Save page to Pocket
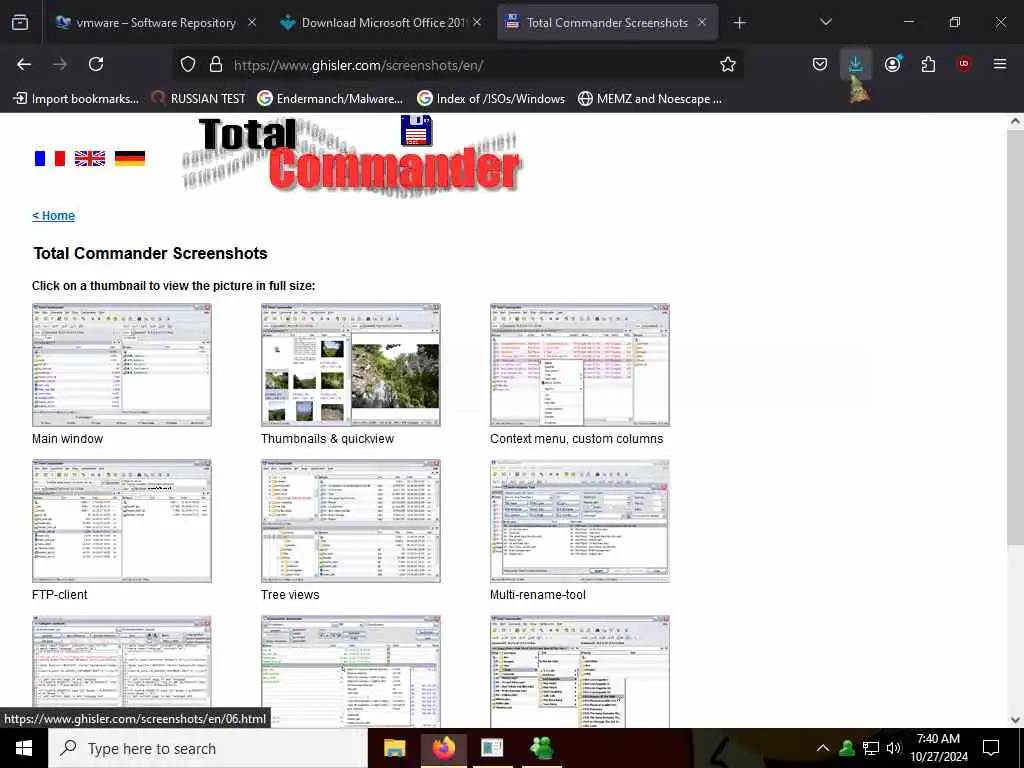 [820, 64]
